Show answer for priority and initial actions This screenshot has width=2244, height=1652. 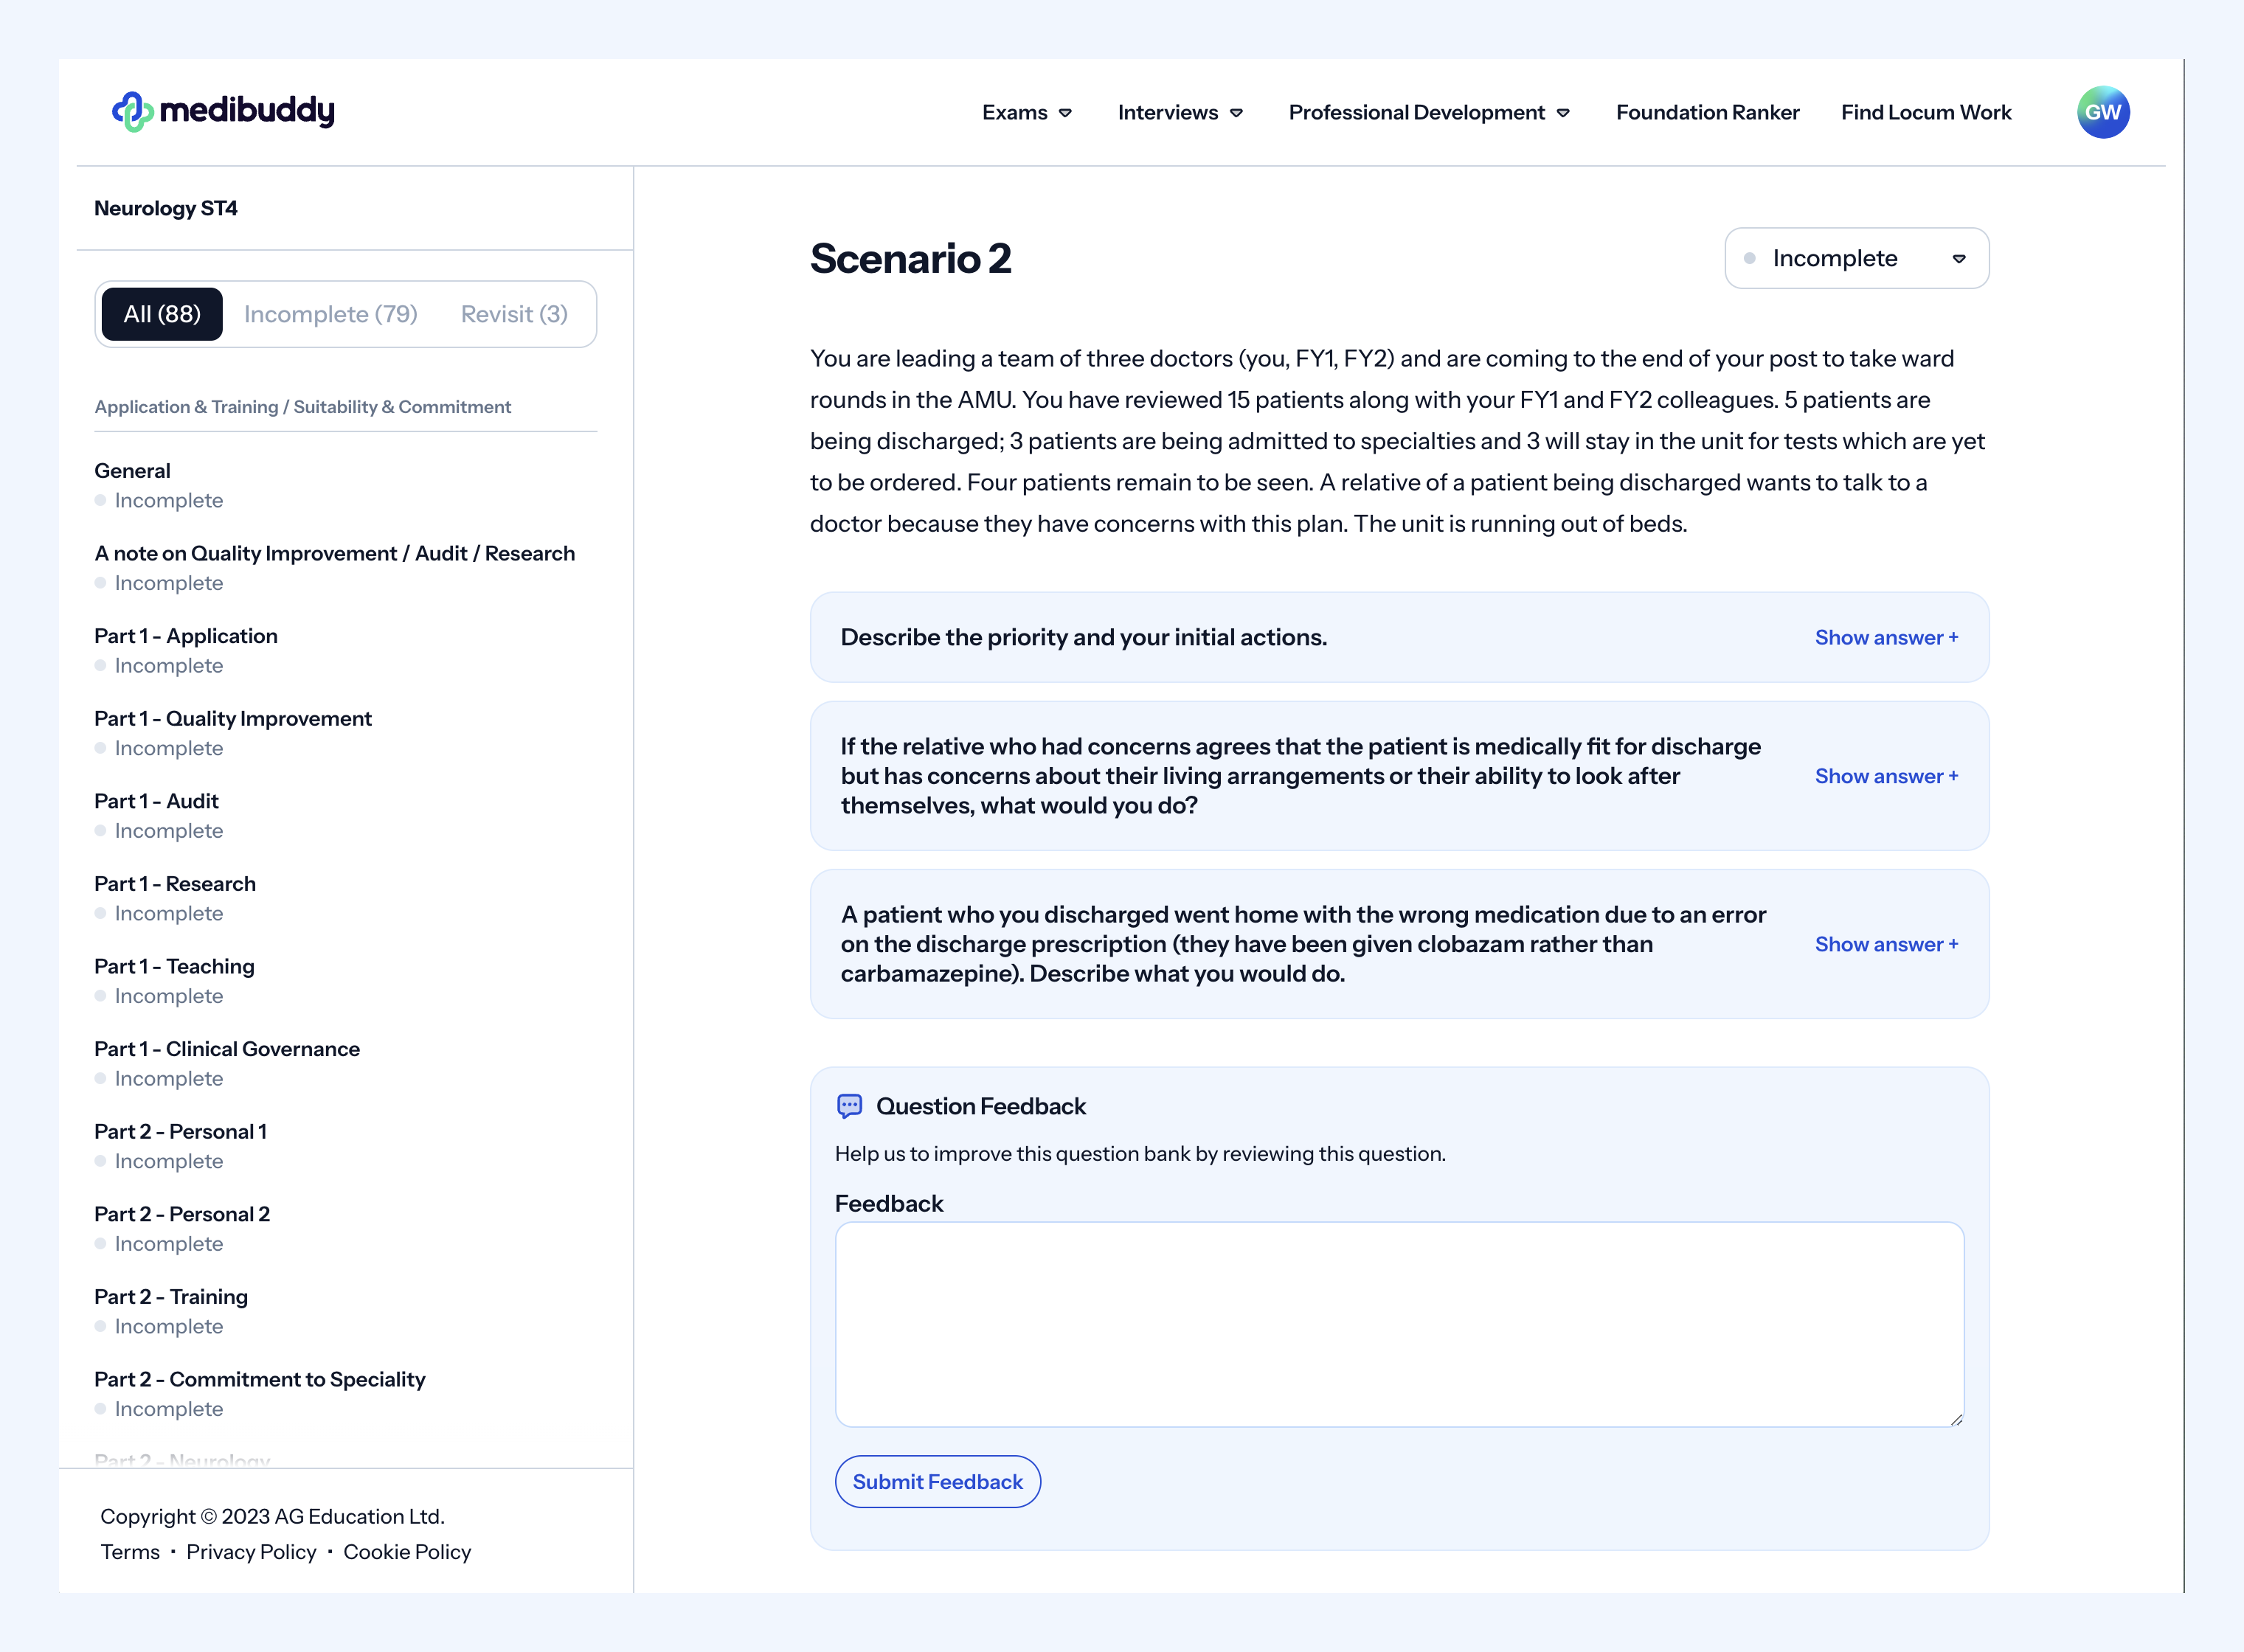click(x=1887, y=636)
